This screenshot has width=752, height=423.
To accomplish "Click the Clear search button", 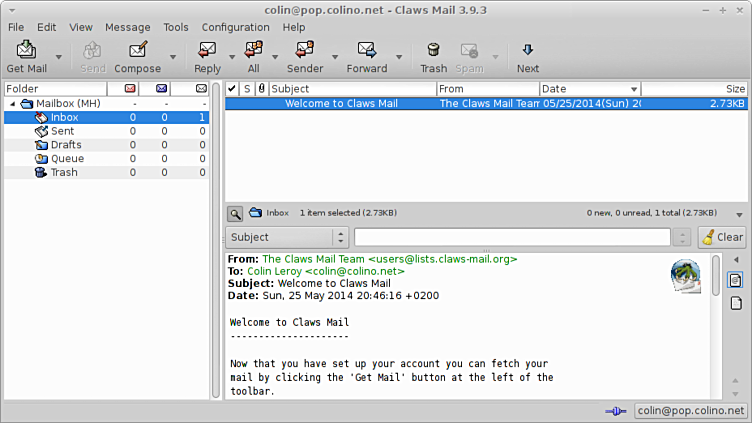I will tap(722, 237).
